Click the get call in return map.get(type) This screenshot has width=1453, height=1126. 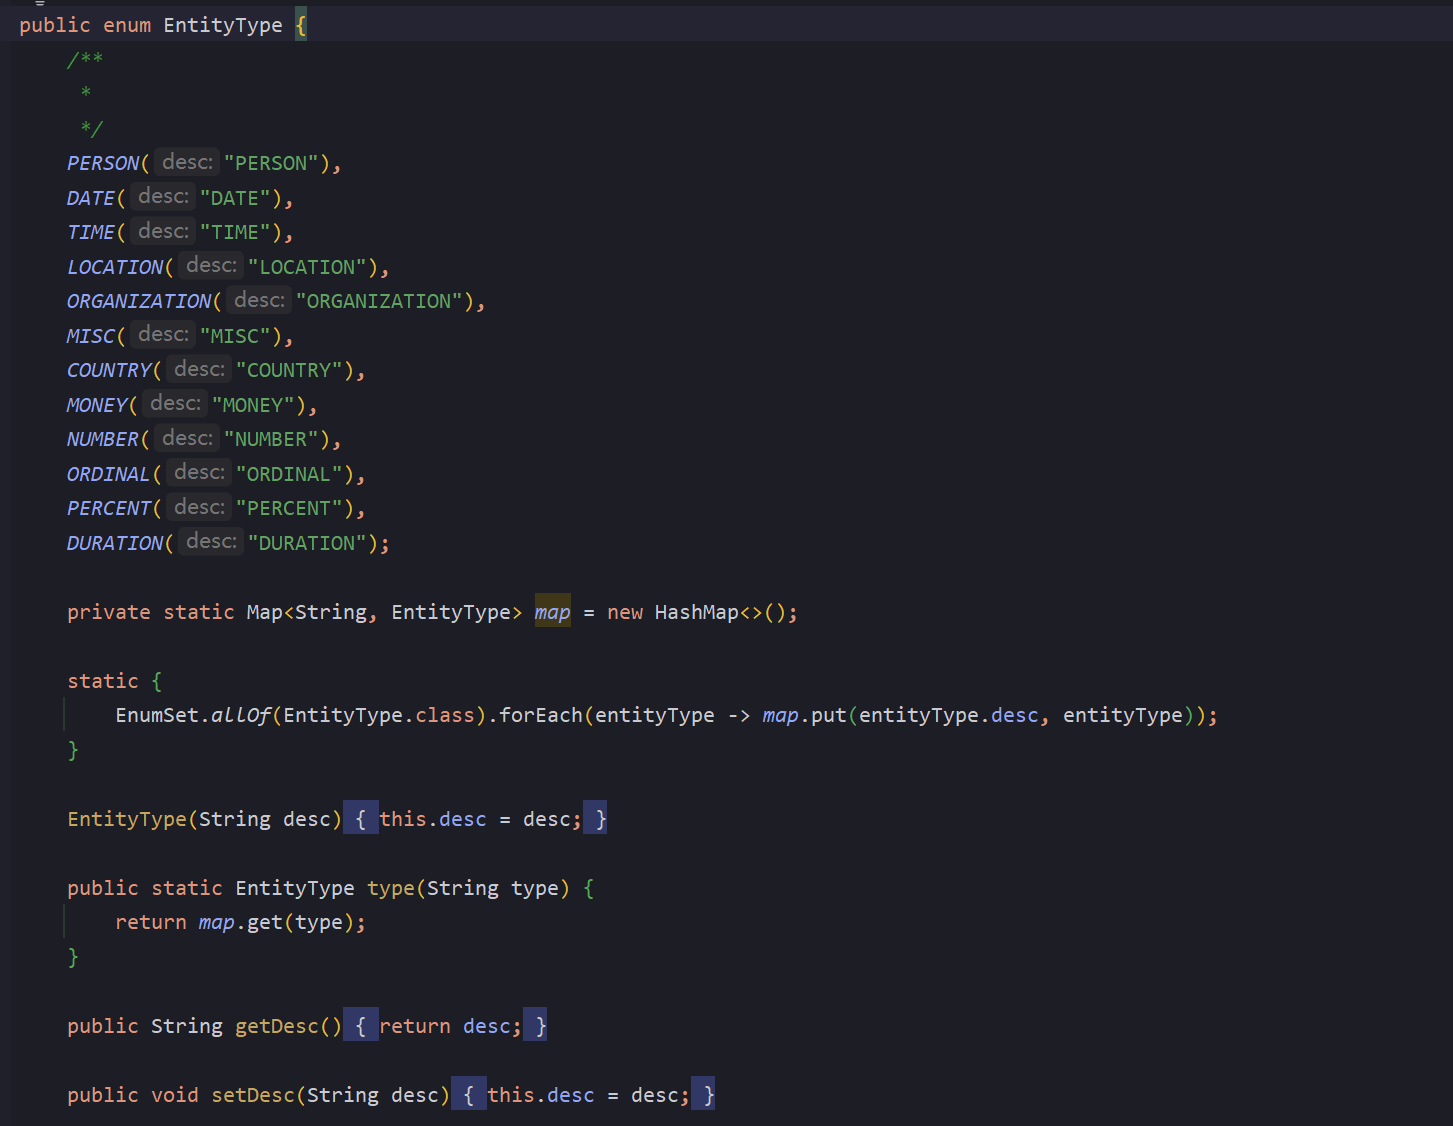pos(265,922)
